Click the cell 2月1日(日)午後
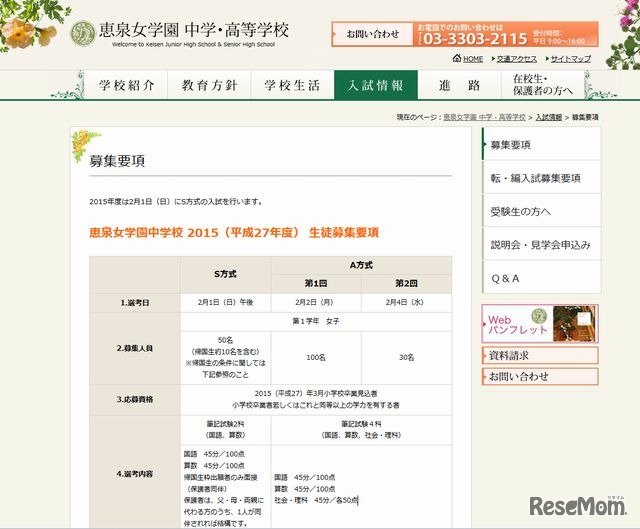The height and width of the screenshot is (529, 640). (225, 302)
